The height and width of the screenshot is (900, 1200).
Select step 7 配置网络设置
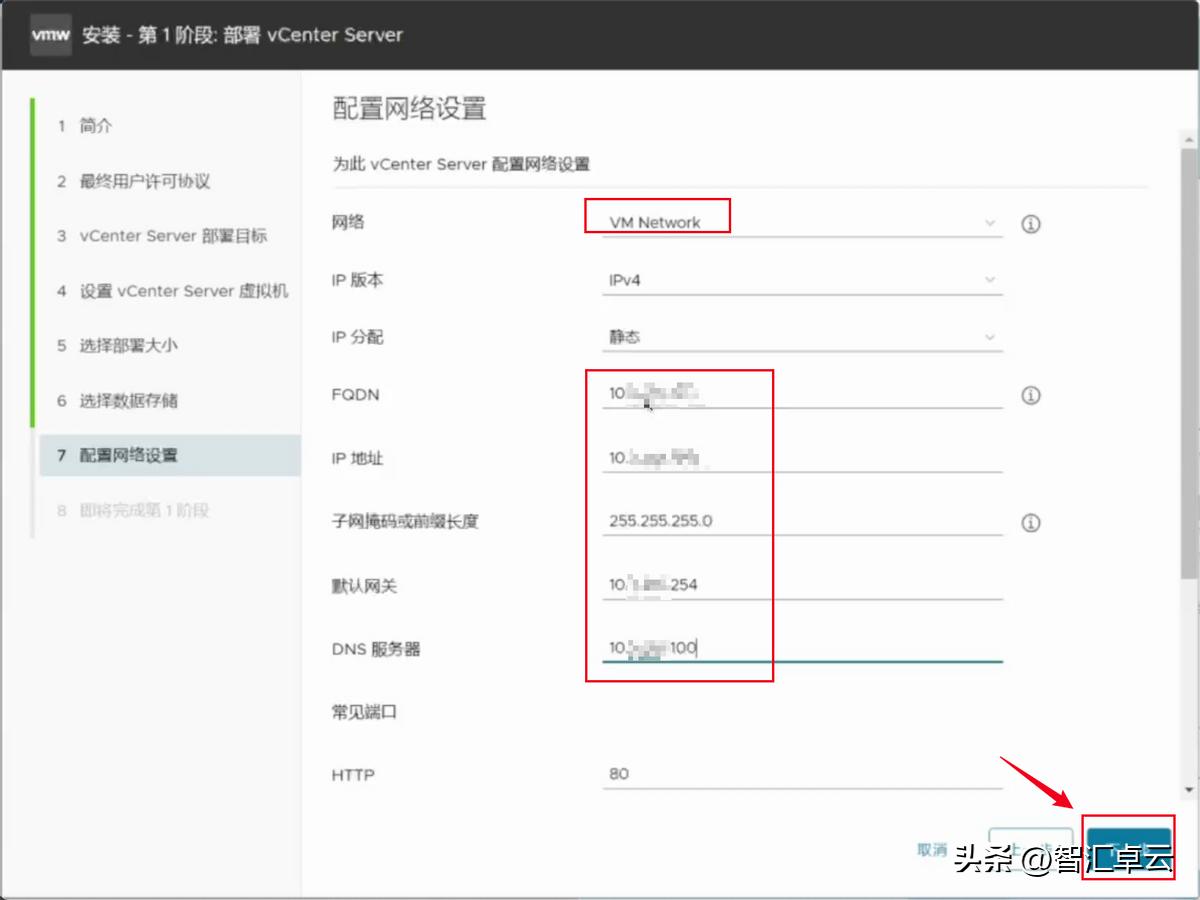point(170,455)
